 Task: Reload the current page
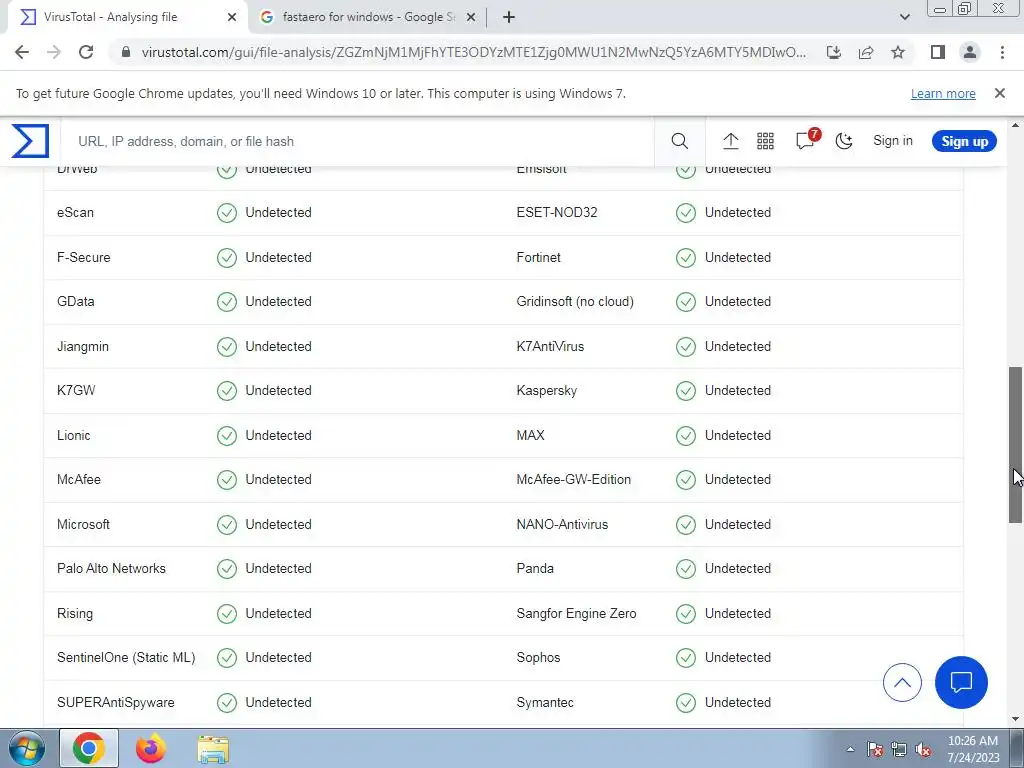(x=86, y=52)
